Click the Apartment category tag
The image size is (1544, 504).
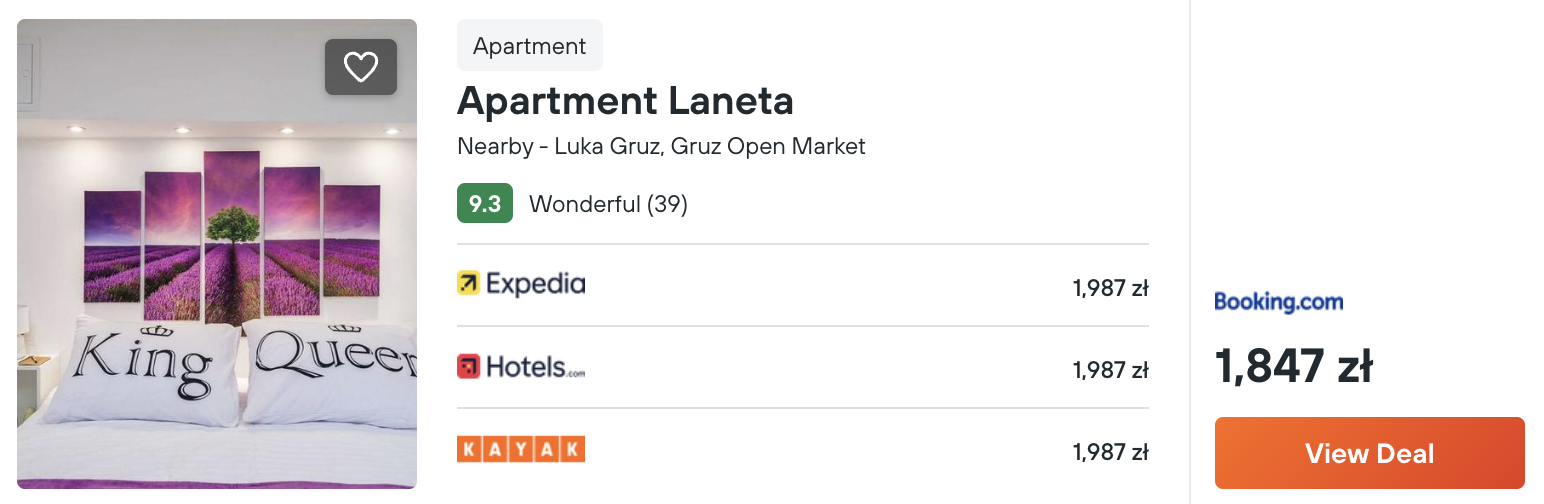[x=530, y=46]
